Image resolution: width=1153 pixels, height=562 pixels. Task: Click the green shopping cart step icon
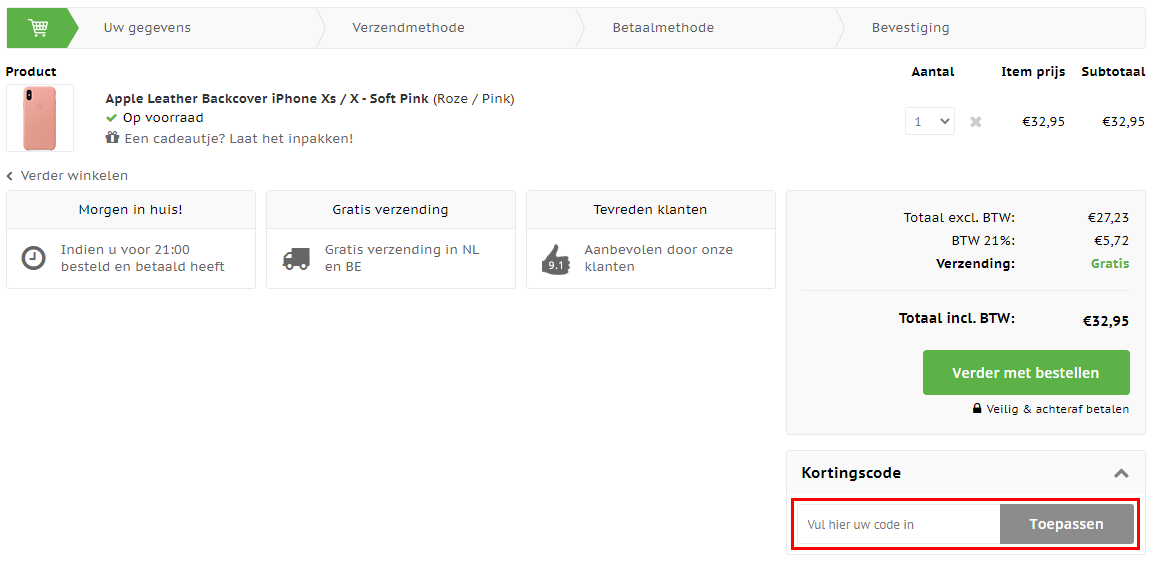[x=38, y=28]
